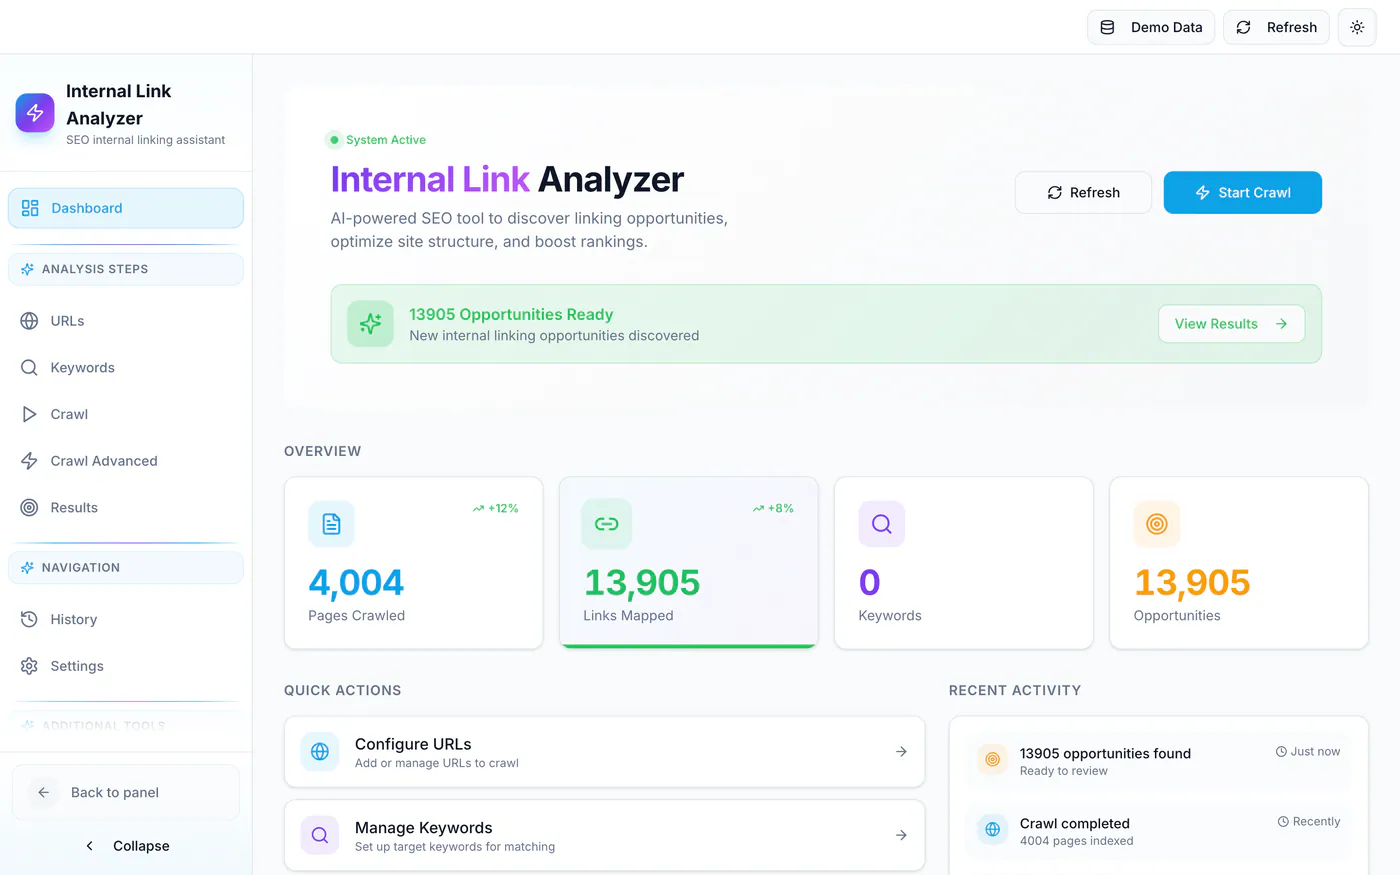Viewport: 1400px width, 875px height.
Task: Collapse the sidebar
Action: (x=126, y=846)
